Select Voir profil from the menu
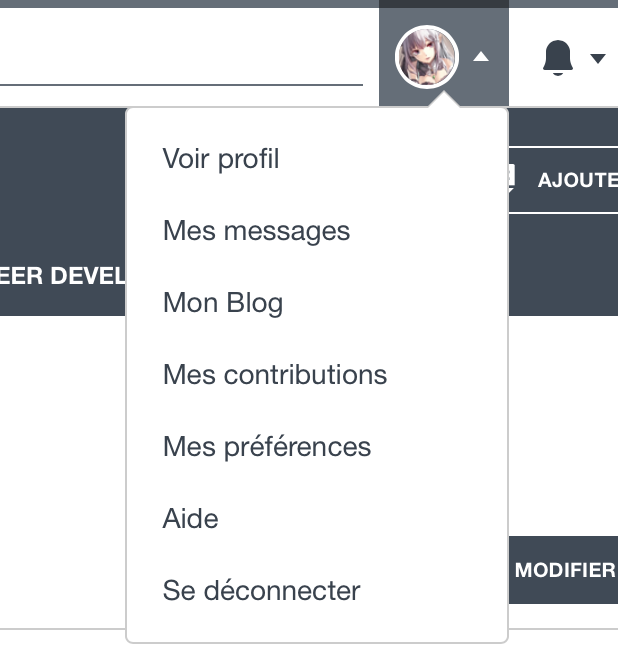This screenshot has width=618, height=660. [221, 159]
